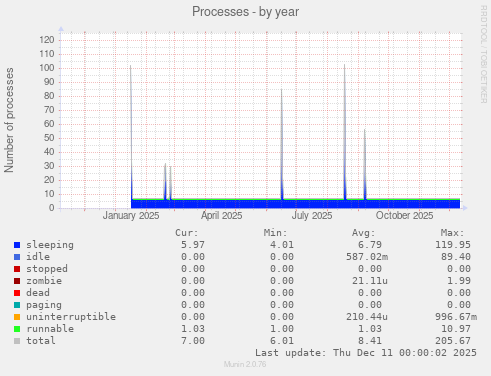The height and width of the screenshot is (376, 491).
Task: Click the y-axis label 120
Action: [x=47, y=40]
